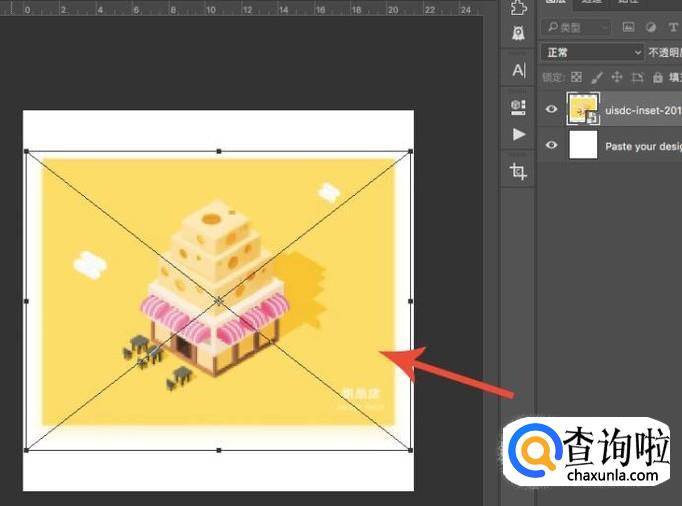Filter layers by adjustment layer icon
The image size is (682, 506).
651,27
